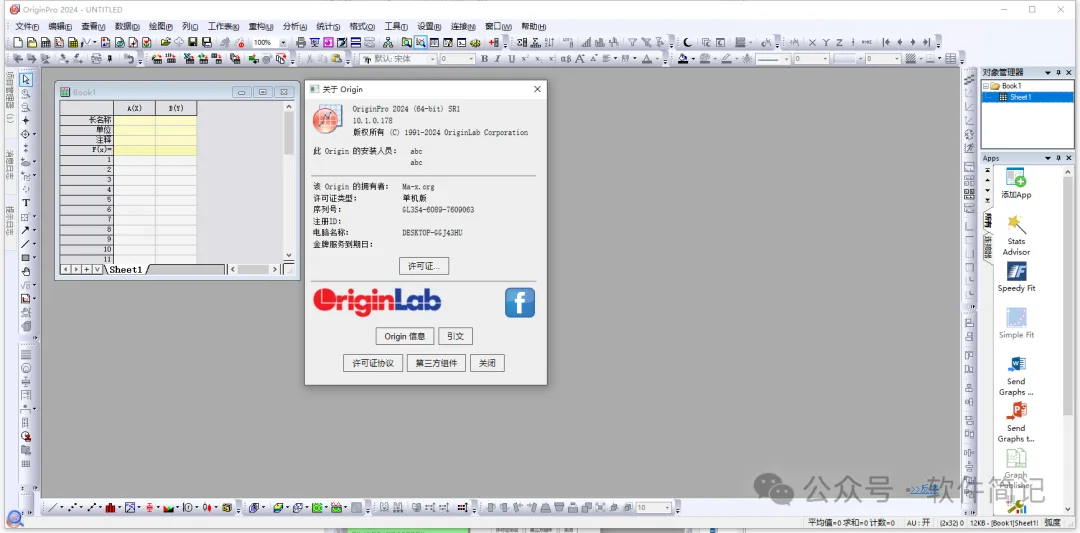
Task: Toggle Italic formatting button
Action: pyautogui.click(x=497, y=59)
